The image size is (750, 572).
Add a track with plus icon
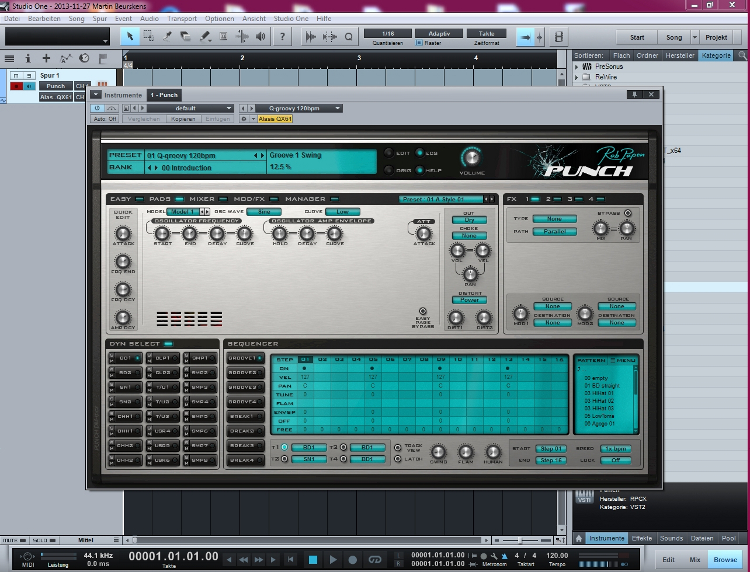click(x=46, y=58)
